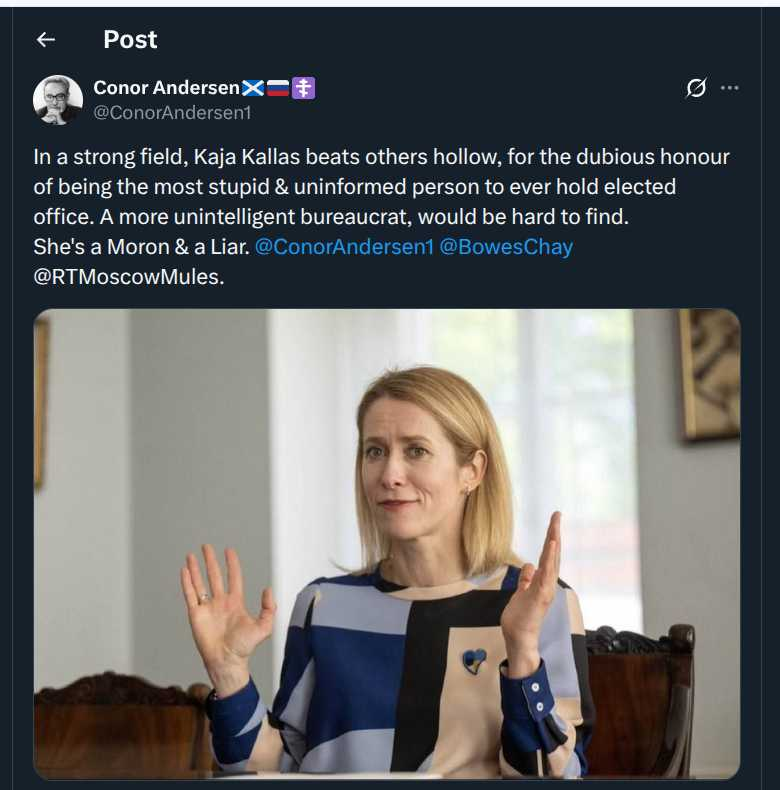The image size is (780, 790).
Task: Click the "Post" header title
Action: 130,39
